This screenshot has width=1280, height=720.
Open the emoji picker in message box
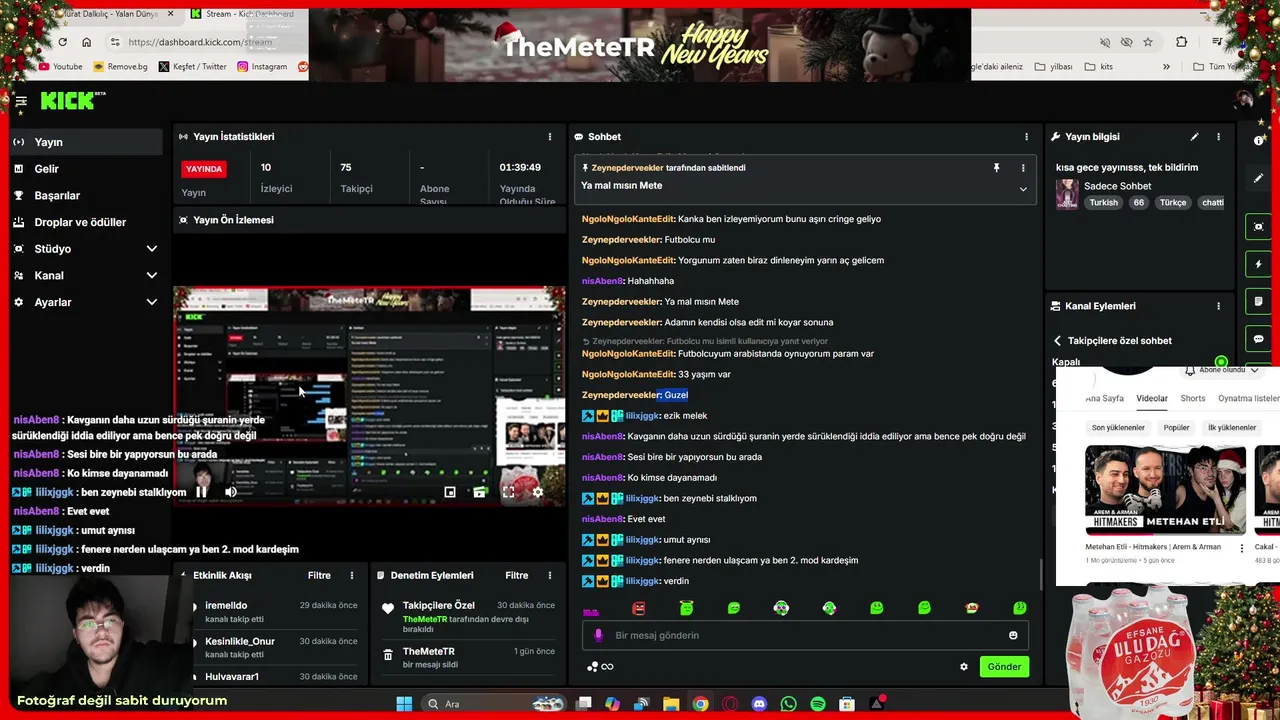1013,635
